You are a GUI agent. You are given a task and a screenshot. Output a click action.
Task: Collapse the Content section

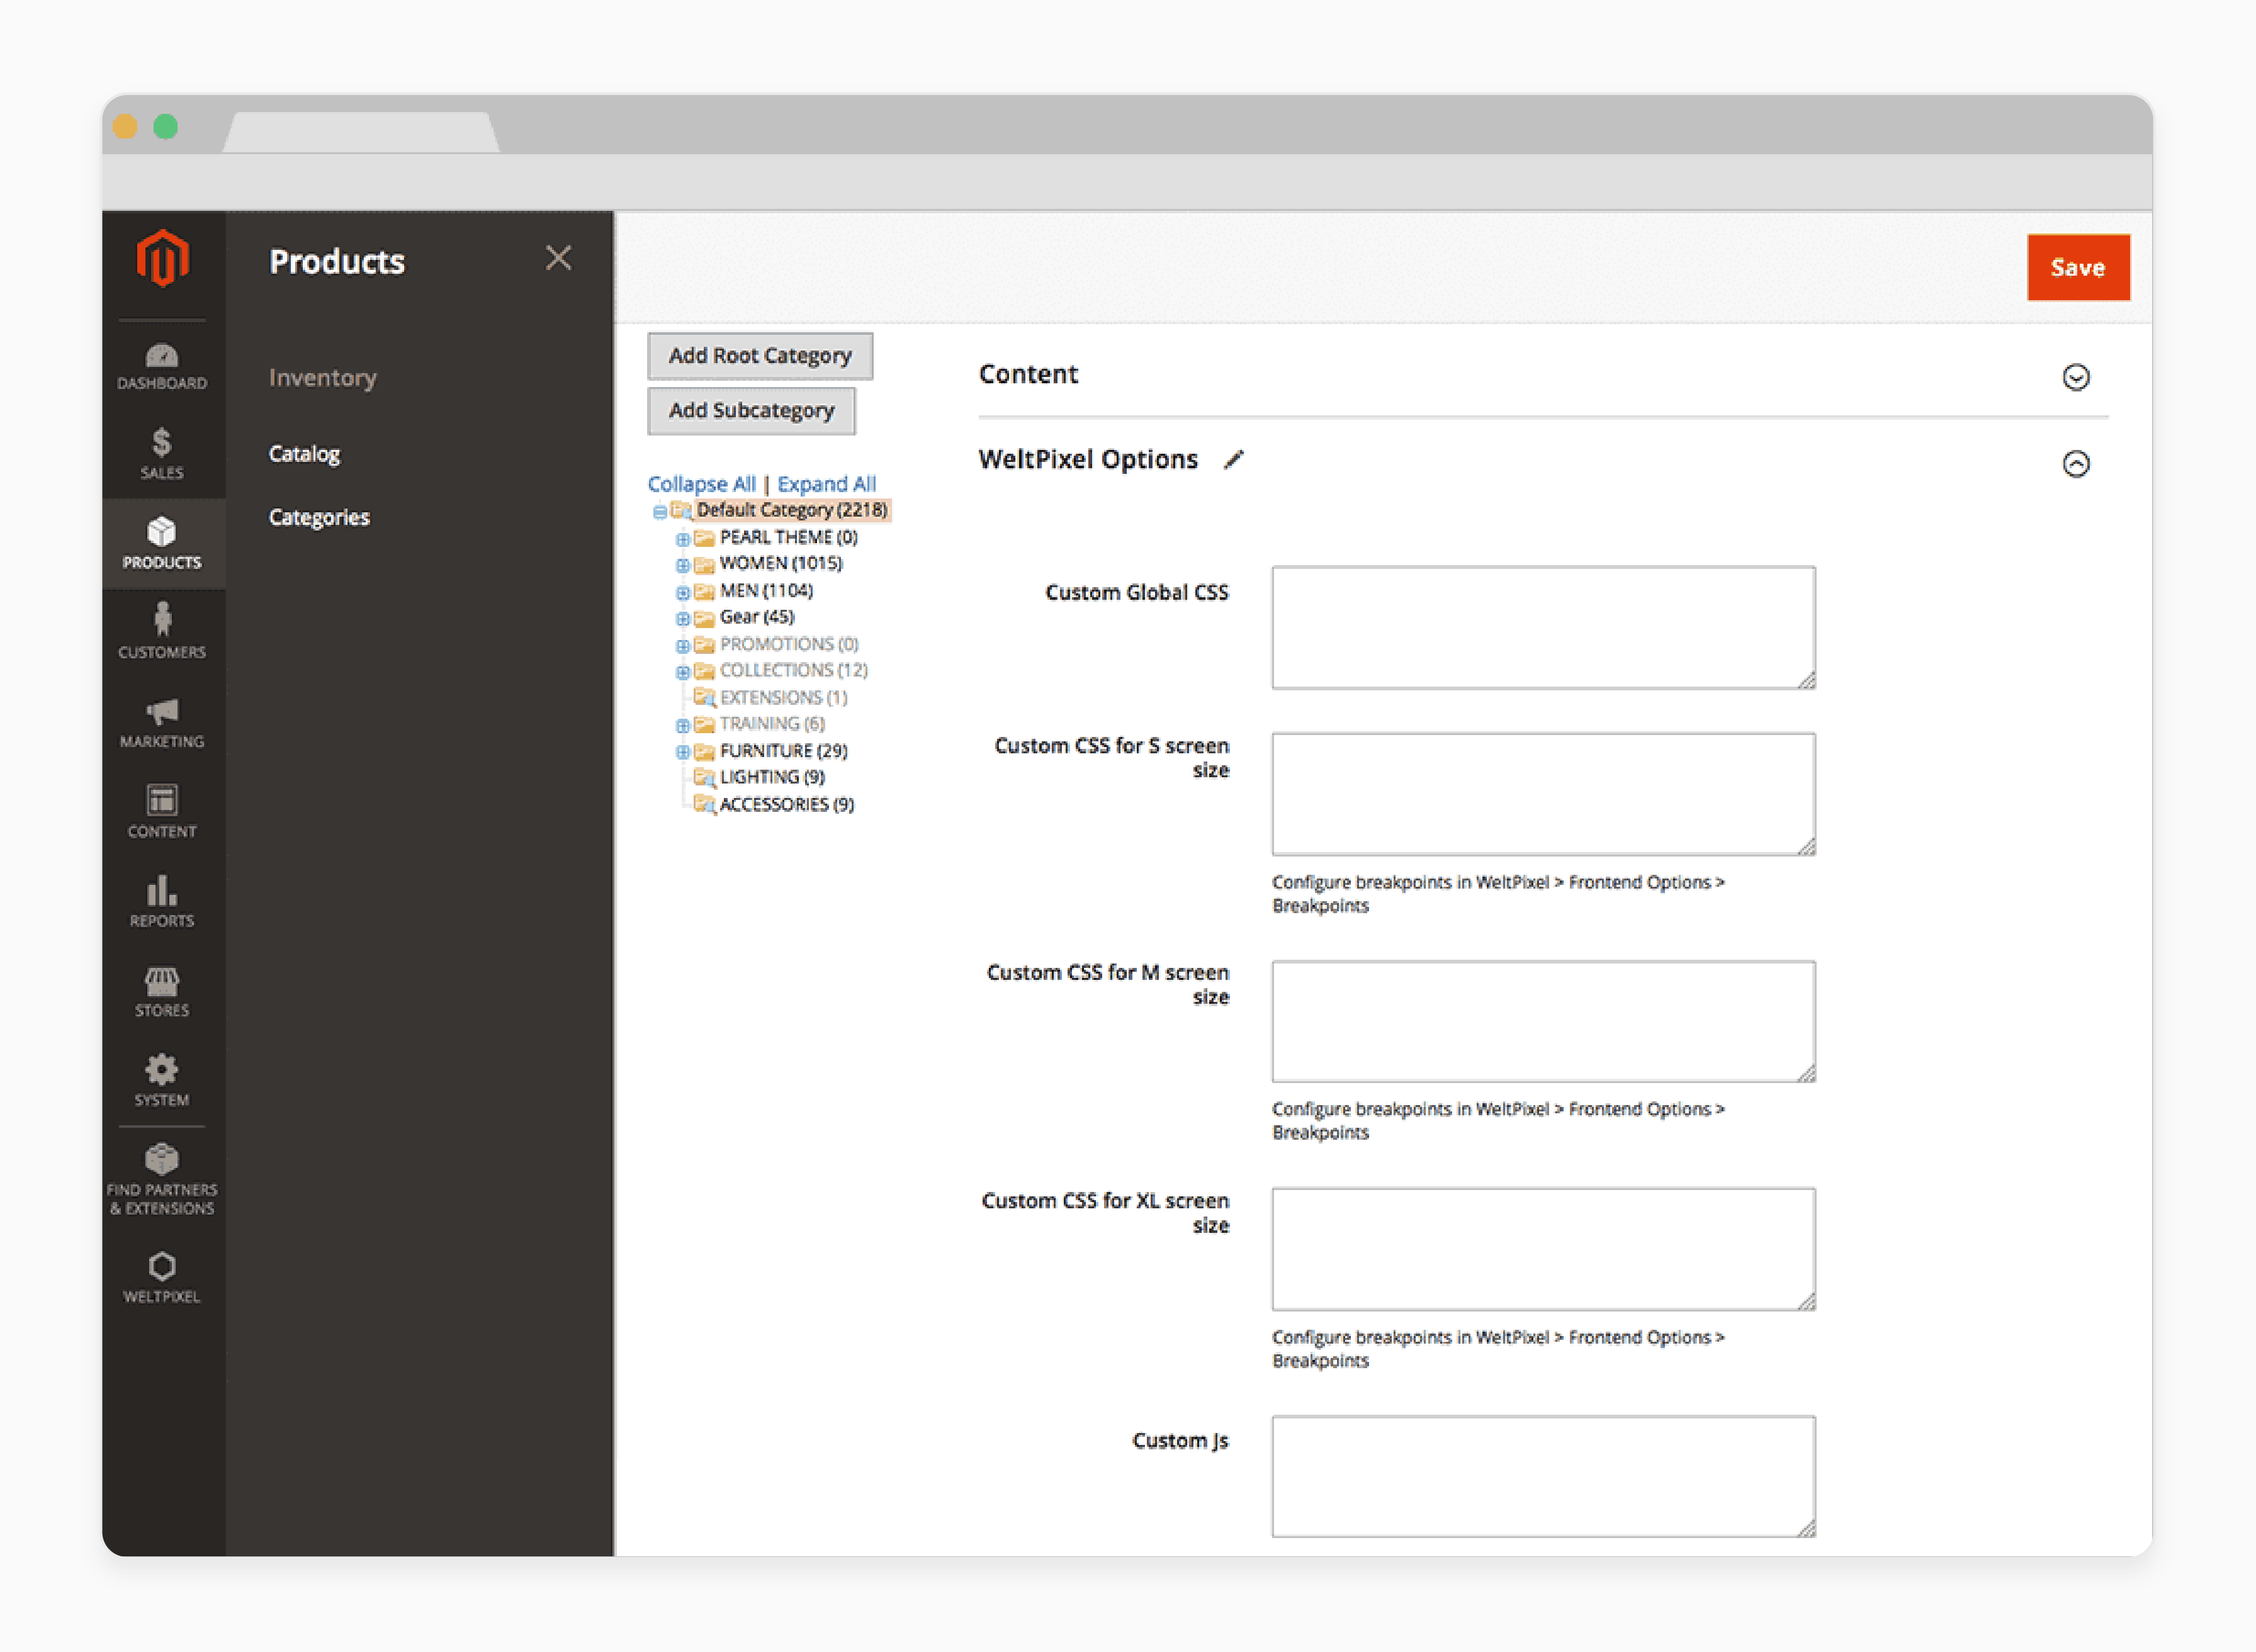coord(2074,376)
